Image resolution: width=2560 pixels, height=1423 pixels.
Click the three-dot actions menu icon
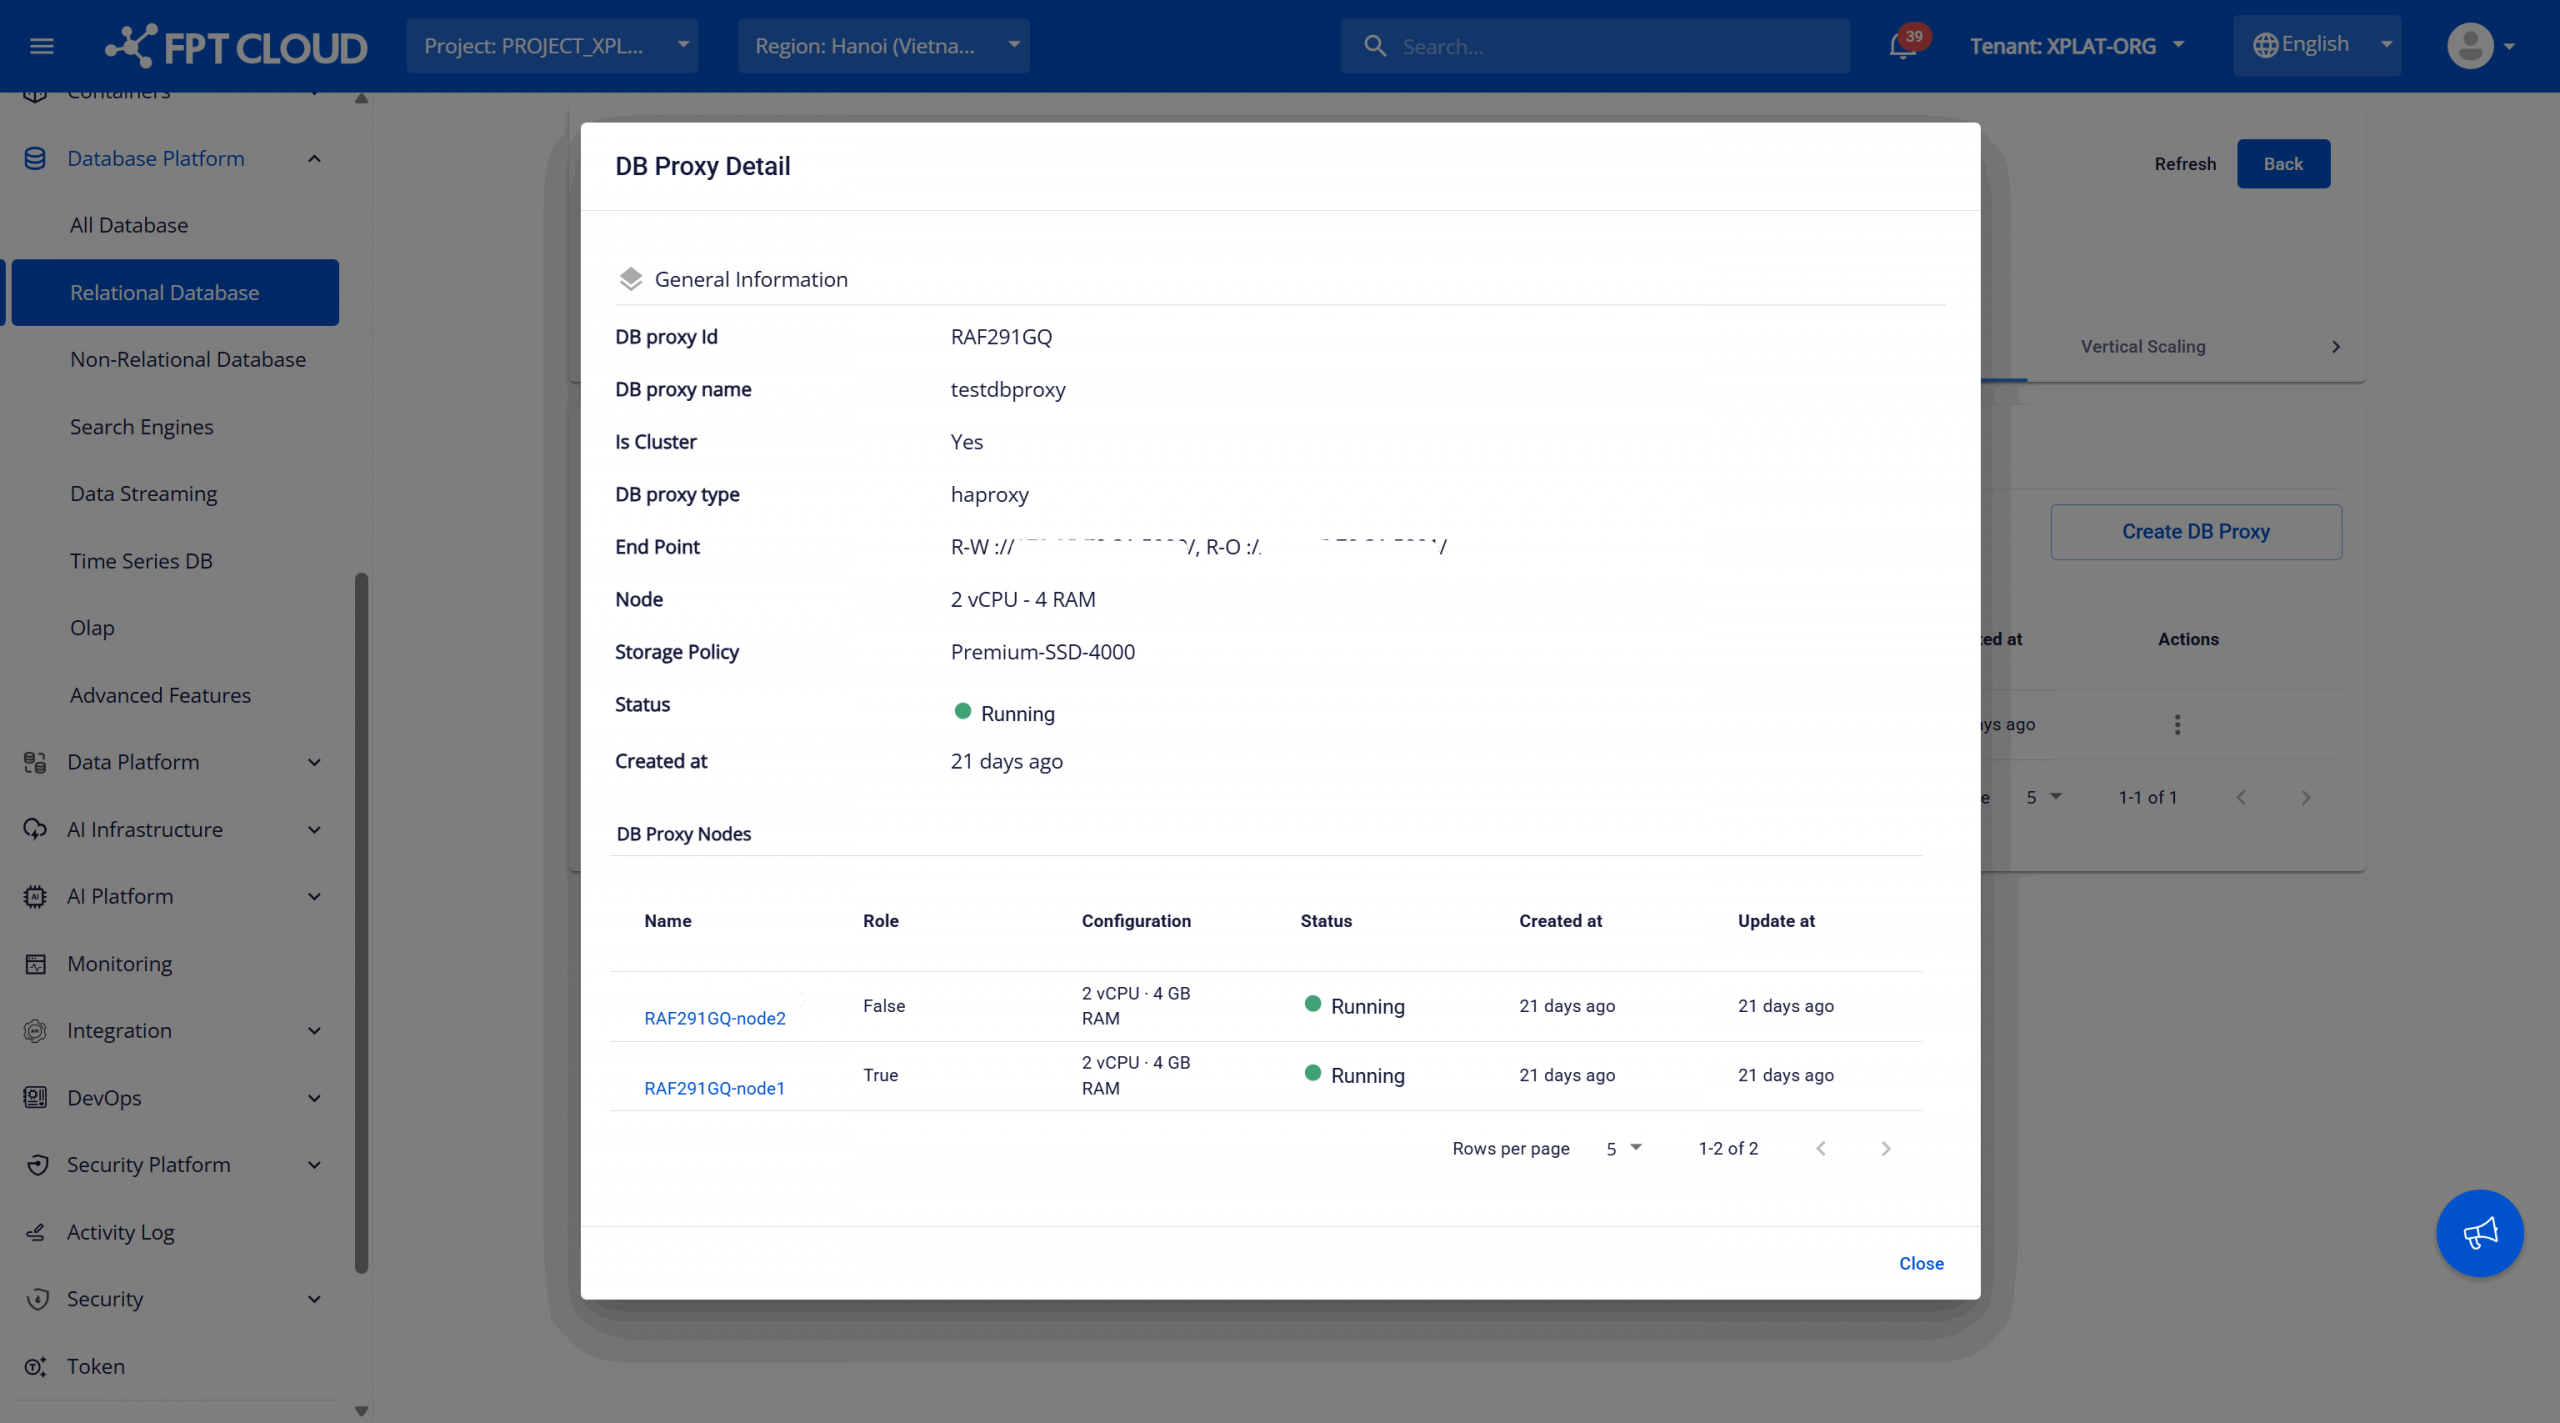point(2177,724)
